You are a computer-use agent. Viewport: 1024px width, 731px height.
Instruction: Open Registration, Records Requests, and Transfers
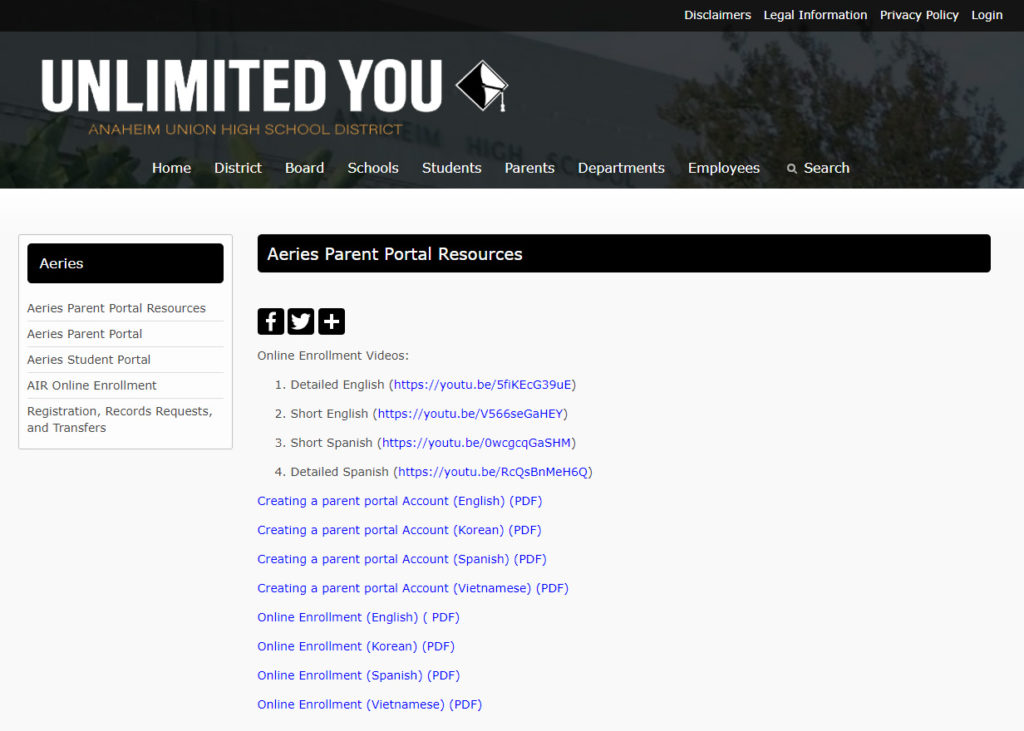120,419
